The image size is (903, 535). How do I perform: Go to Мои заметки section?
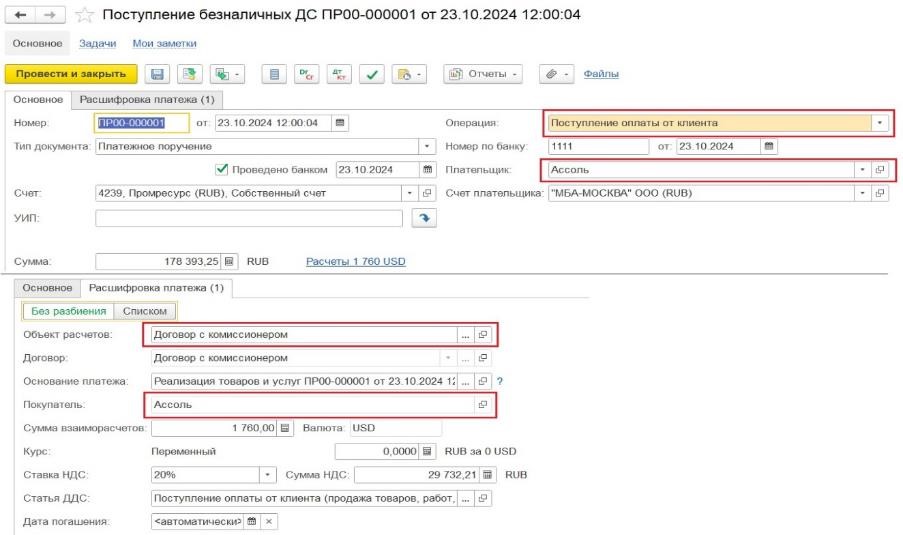pos(164,44)
